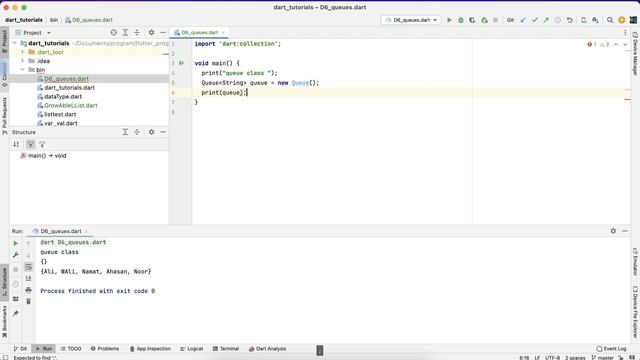Open the search everywhere magnifier

pyautogui.click(x=610, y=20)
